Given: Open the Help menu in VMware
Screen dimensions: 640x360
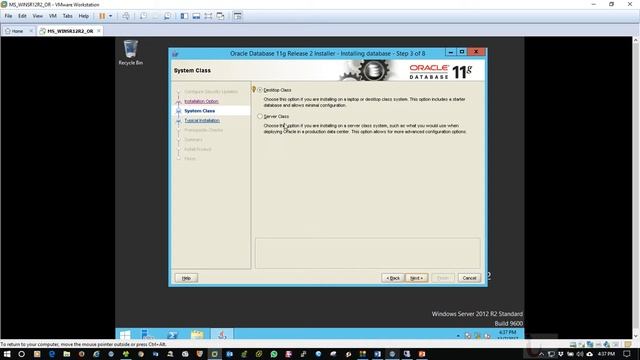Looking at the screenshot, I should [x=84, y=16].
